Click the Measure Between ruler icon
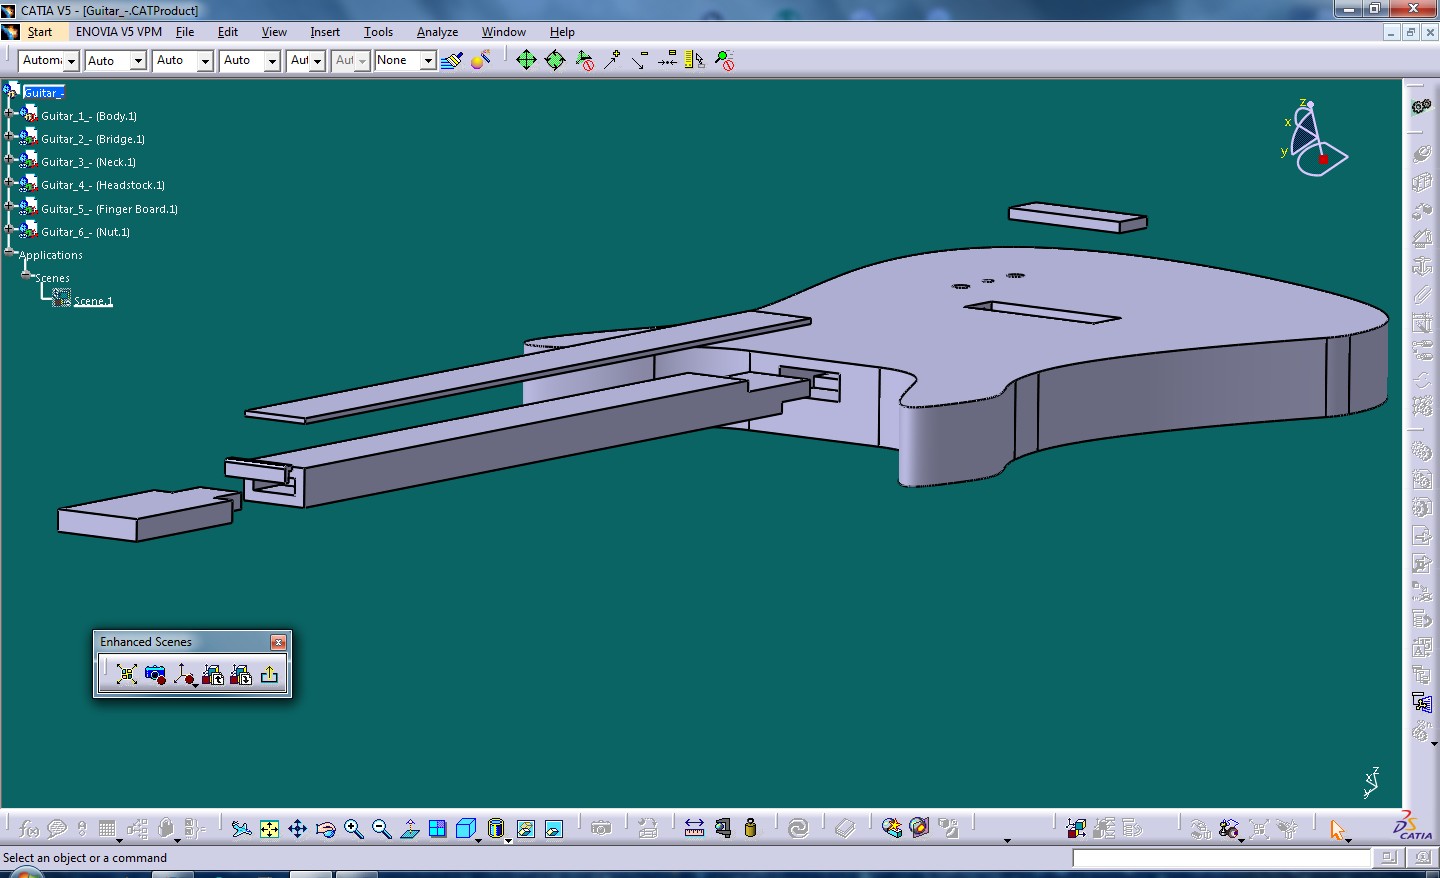Screen dimensions: 1440x878 [694, 829]
